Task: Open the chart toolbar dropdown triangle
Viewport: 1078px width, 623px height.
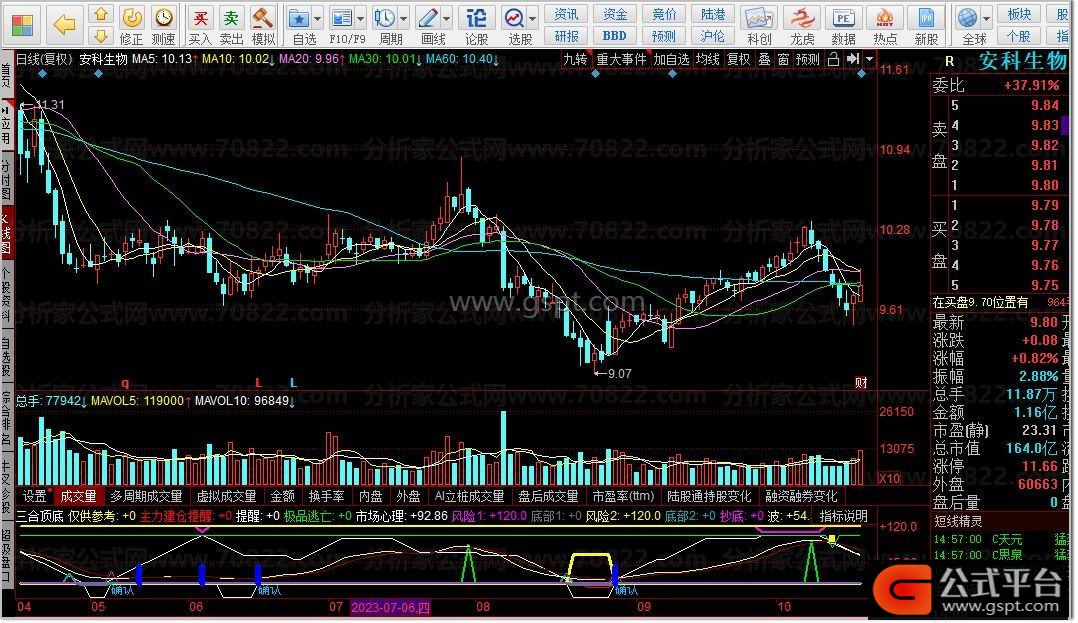Action: pyautogui.click(x=870, y=60)
